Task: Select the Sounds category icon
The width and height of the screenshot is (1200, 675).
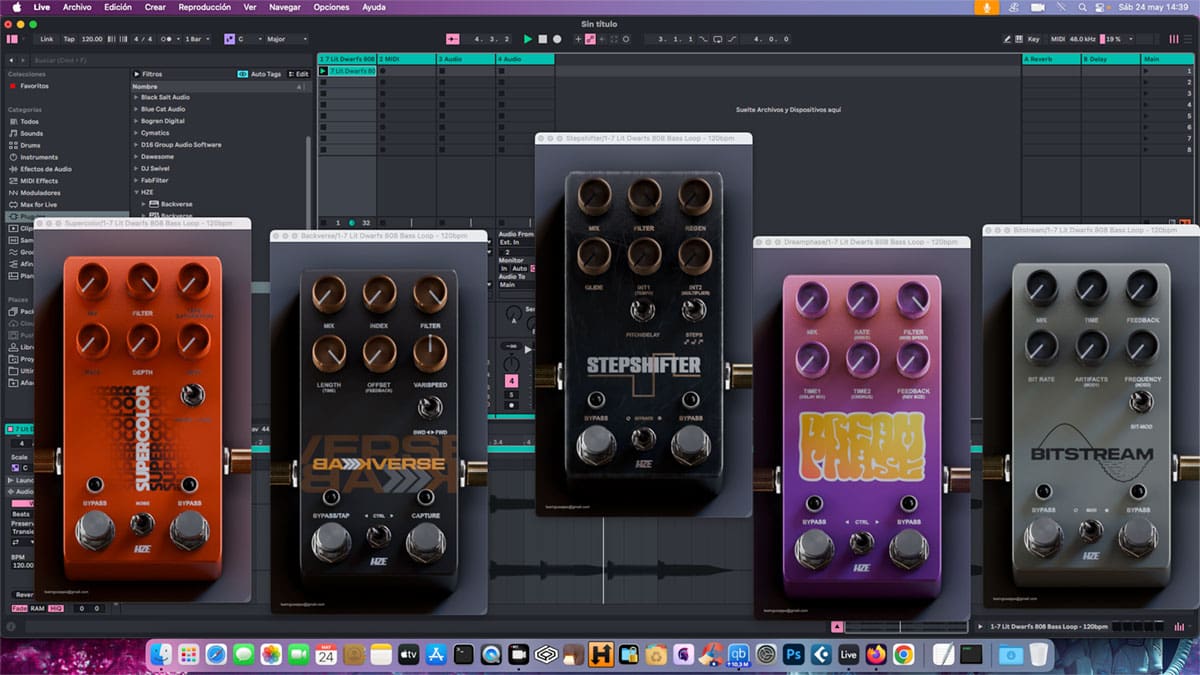Action: tap(13, 133)
